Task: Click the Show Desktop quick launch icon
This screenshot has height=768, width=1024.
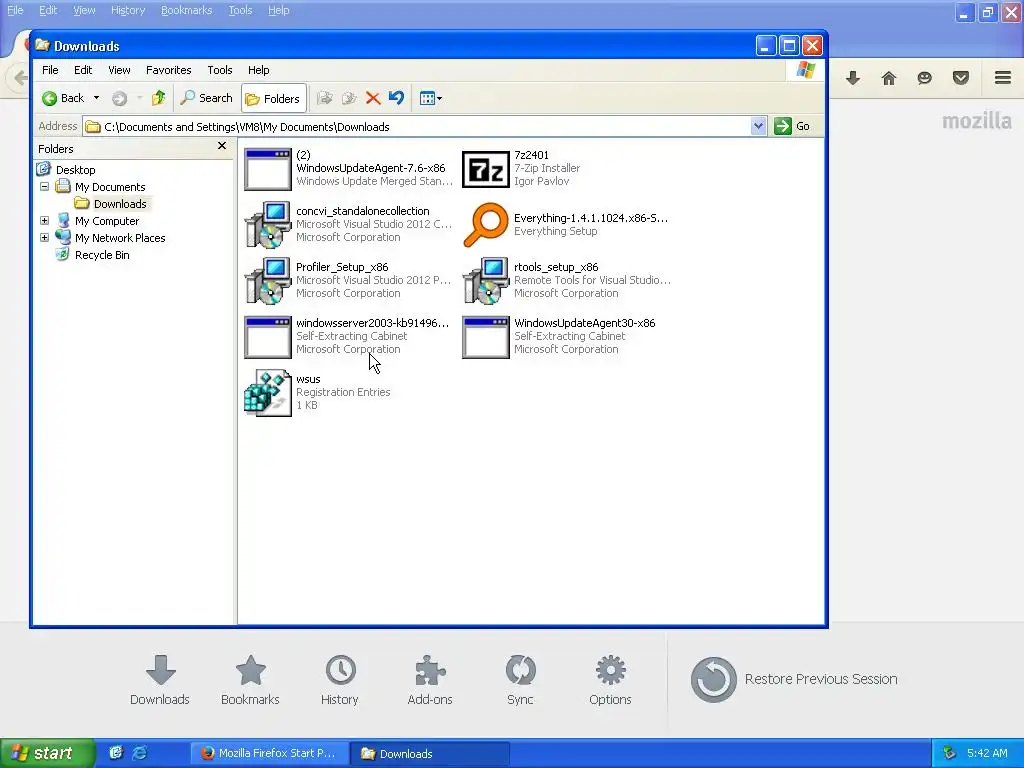Action: point(116,753)
